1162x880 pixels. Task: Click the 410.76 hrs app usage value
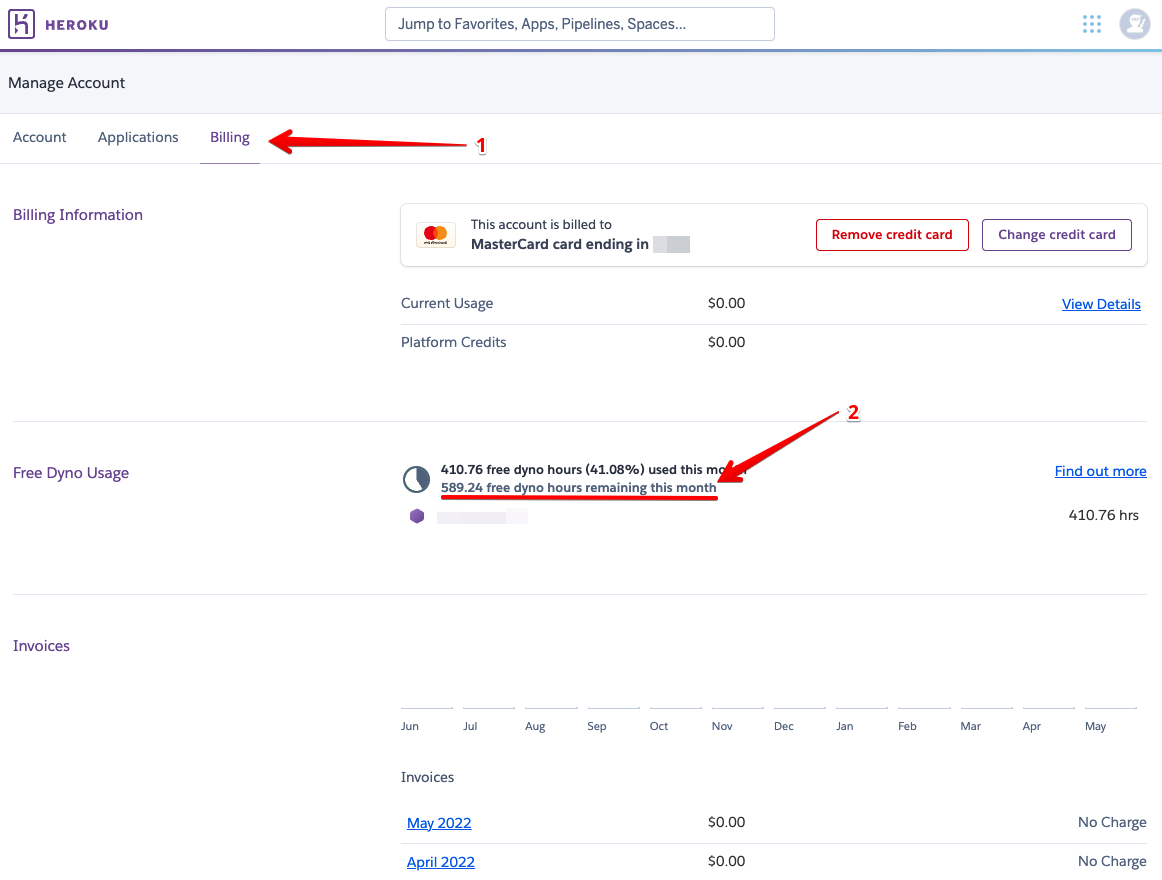(1103, 515)
